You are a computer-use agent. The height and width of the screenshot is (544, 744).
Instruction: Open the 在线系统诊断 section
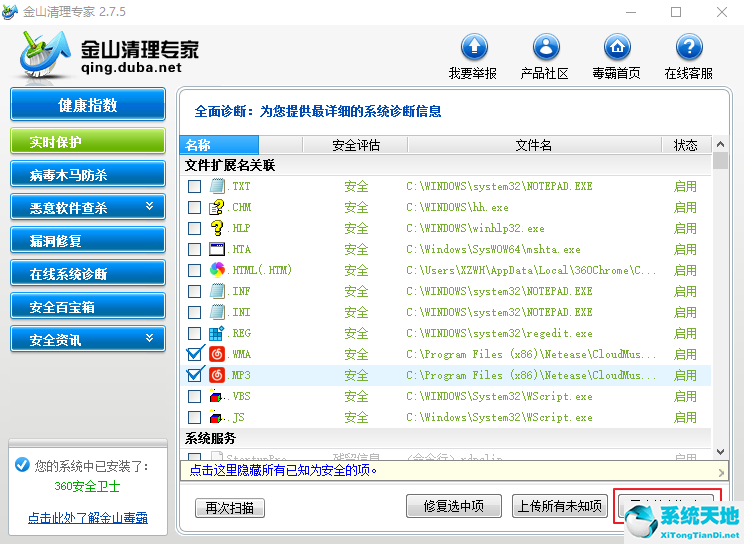pyautogui.click(x=88, y=273)
